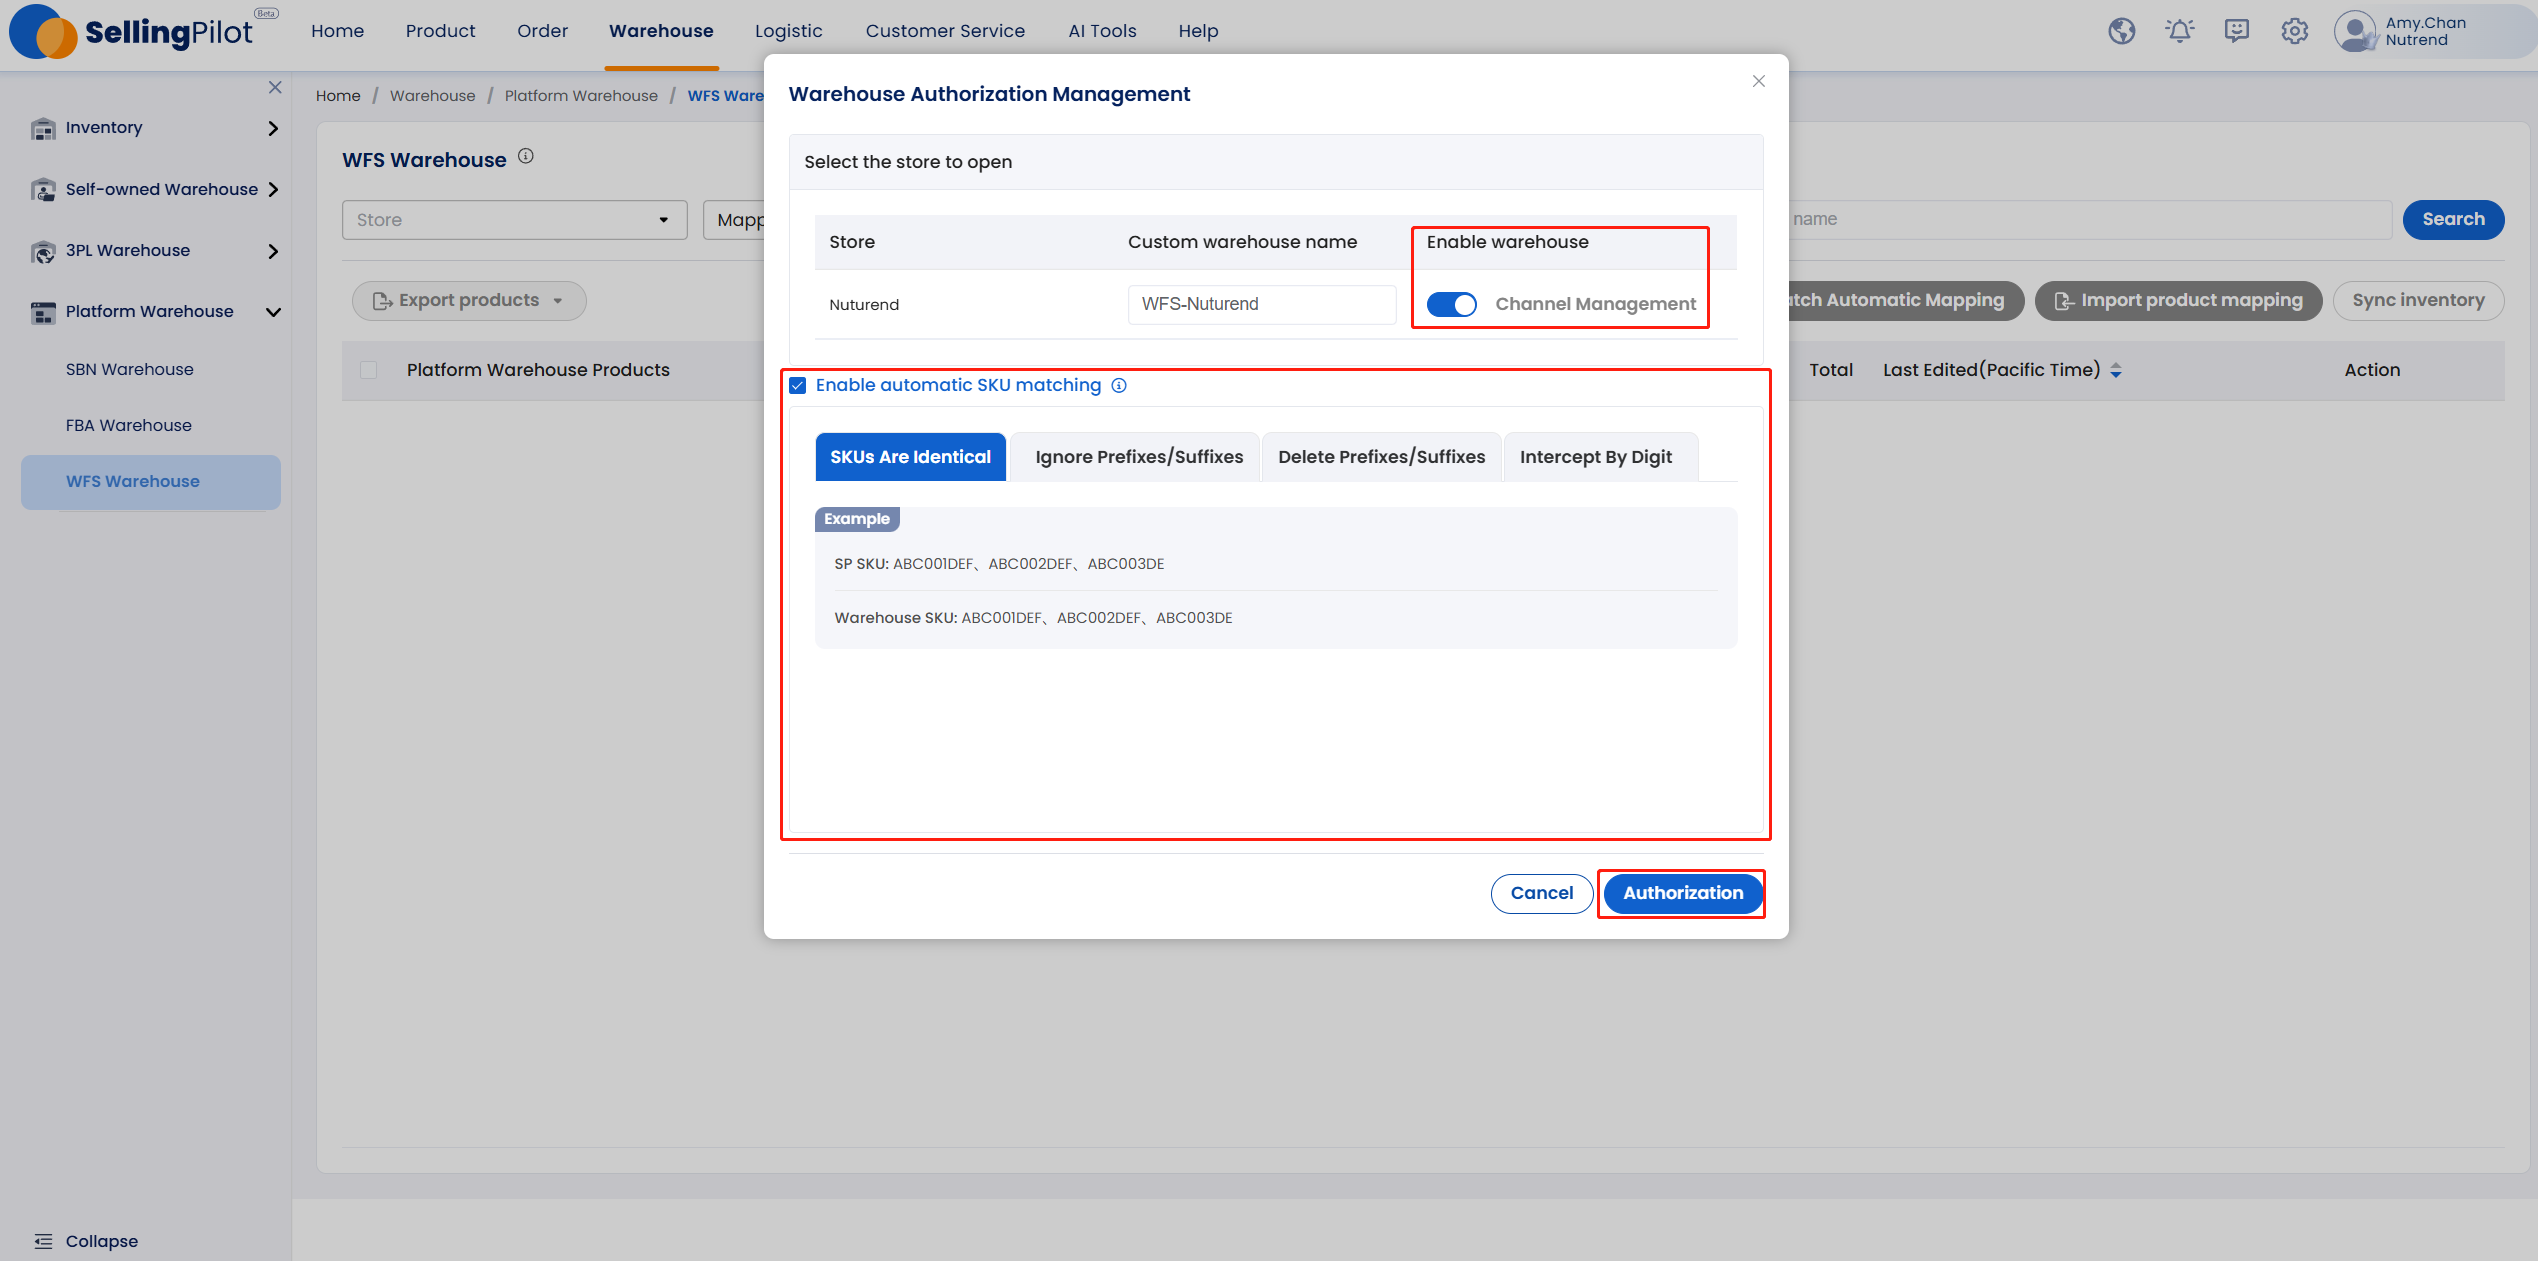Check the select-all products table checkbox

pyautogui.click(x=369, y=370)
